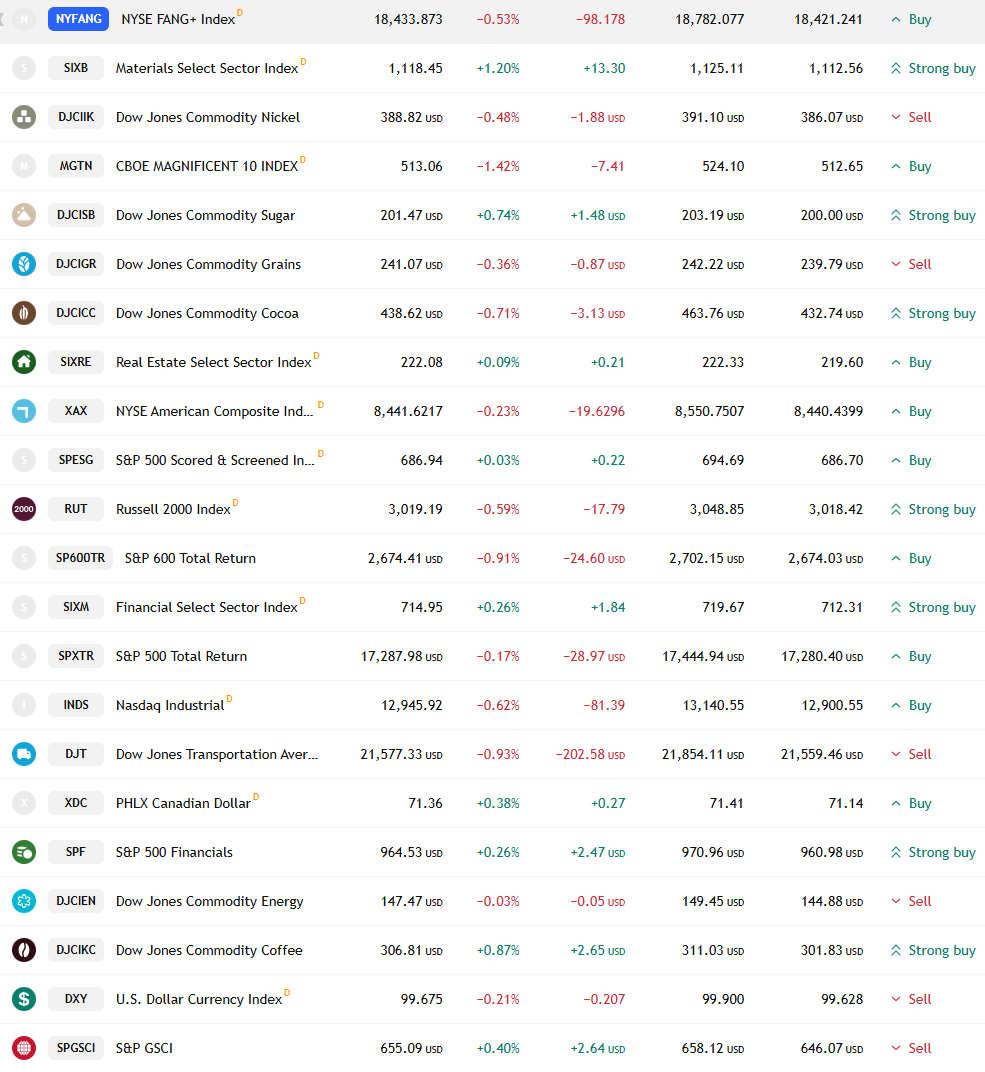Click the Dow Jones Transportation truck icon
This screenshot has width=985, height=1072.
pyautogui.click(x=24, y=754)
